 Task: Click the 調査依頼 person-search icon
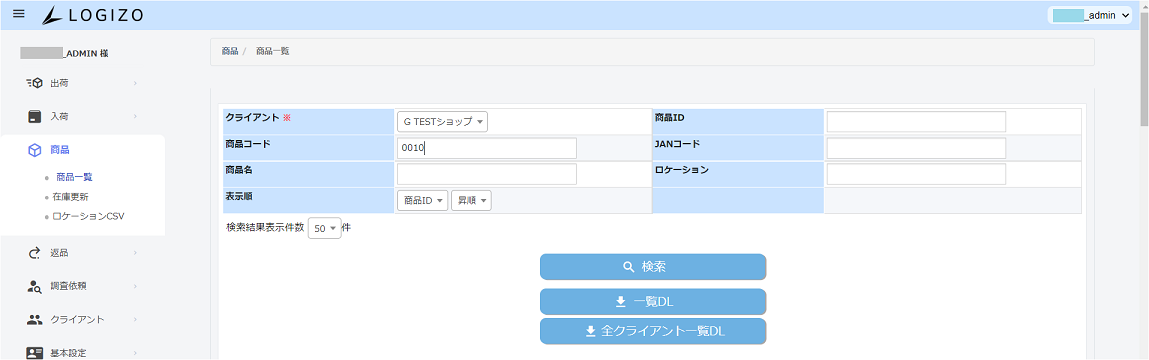(x=34, y=286)
